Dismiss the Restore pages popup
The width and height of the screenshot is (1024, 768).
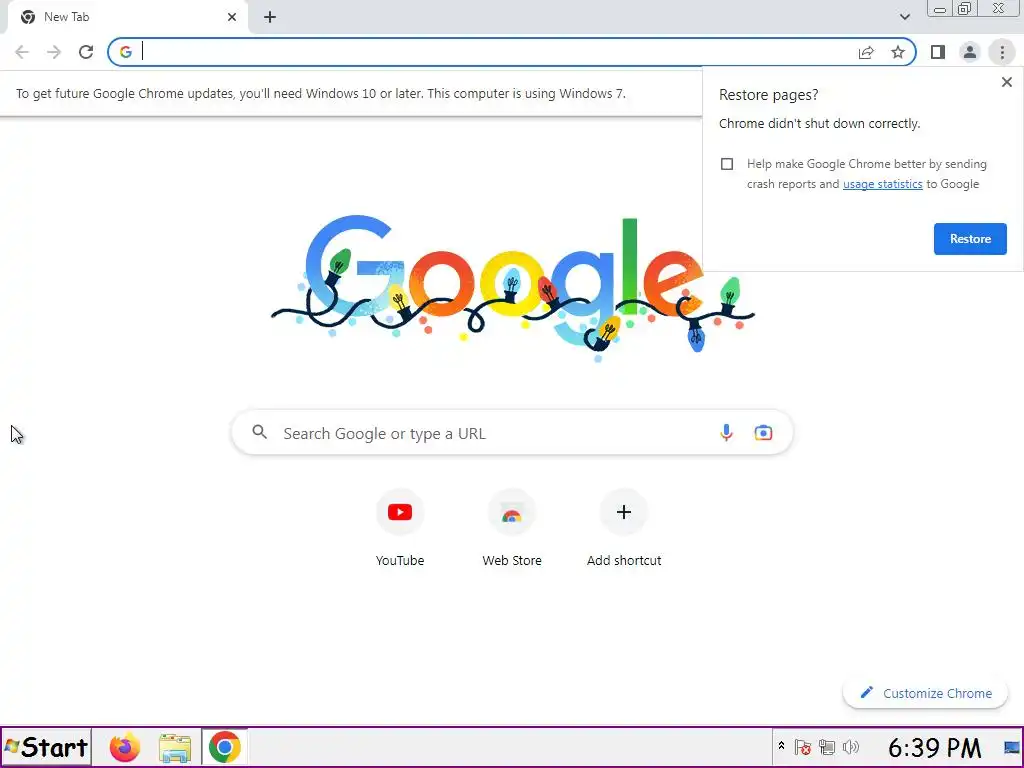(1006, 82)
